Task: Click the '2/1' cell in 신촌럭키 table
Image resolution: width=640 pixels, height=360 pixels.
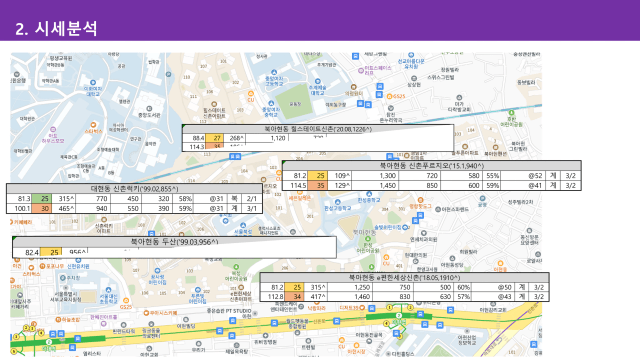Action: pos(252,199)
